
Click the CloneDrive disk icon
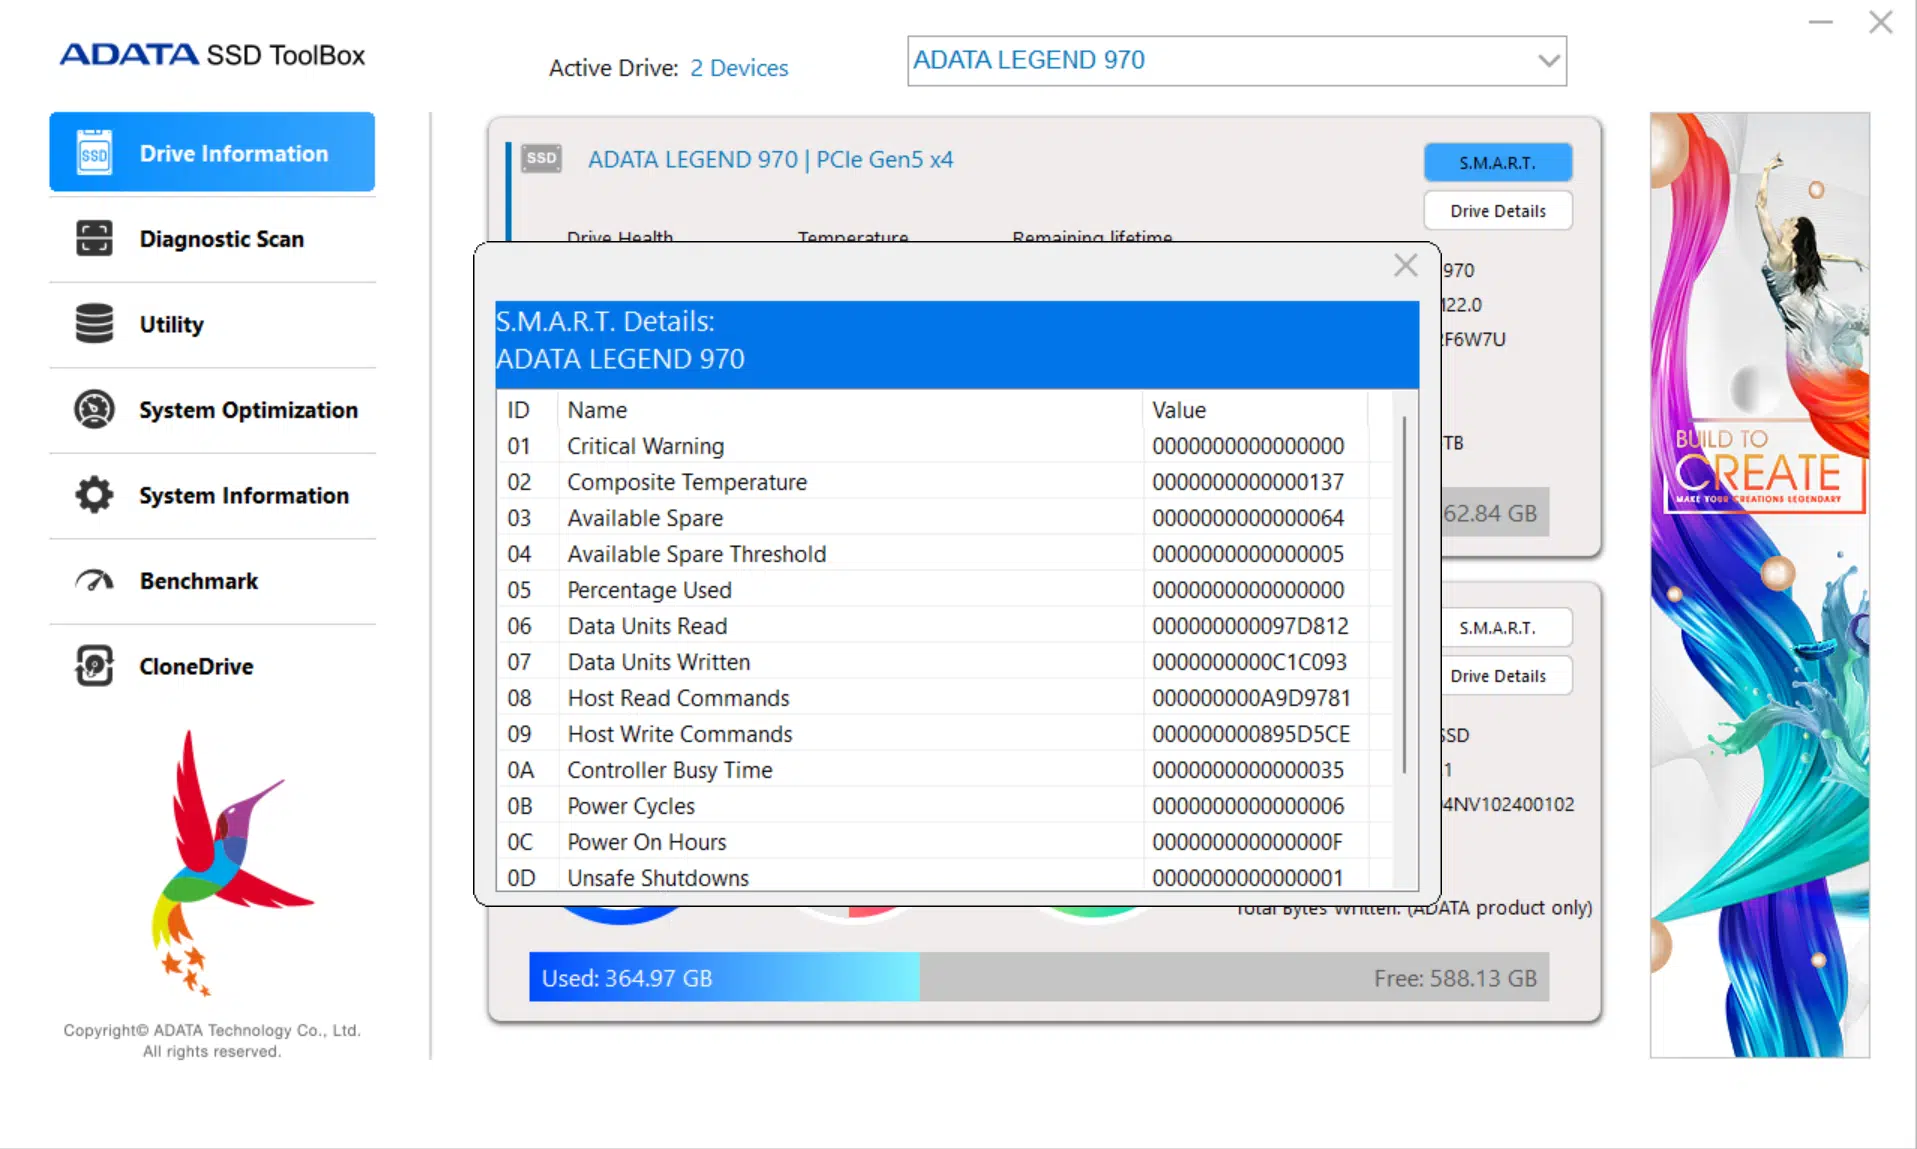[x=94, y=666]
